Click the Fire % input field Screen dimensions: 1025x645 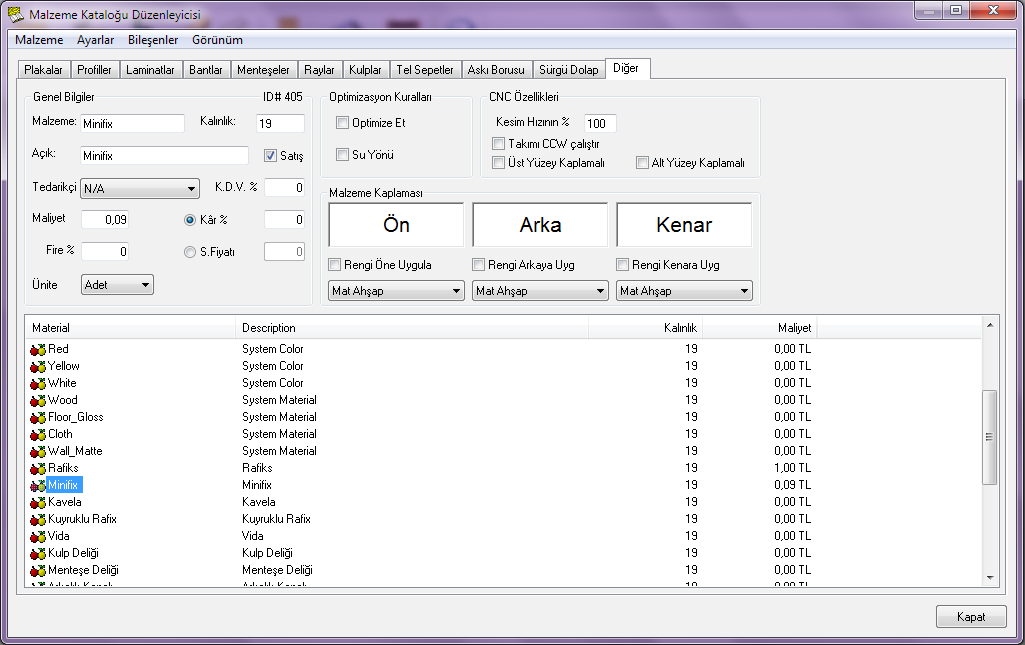105,252
